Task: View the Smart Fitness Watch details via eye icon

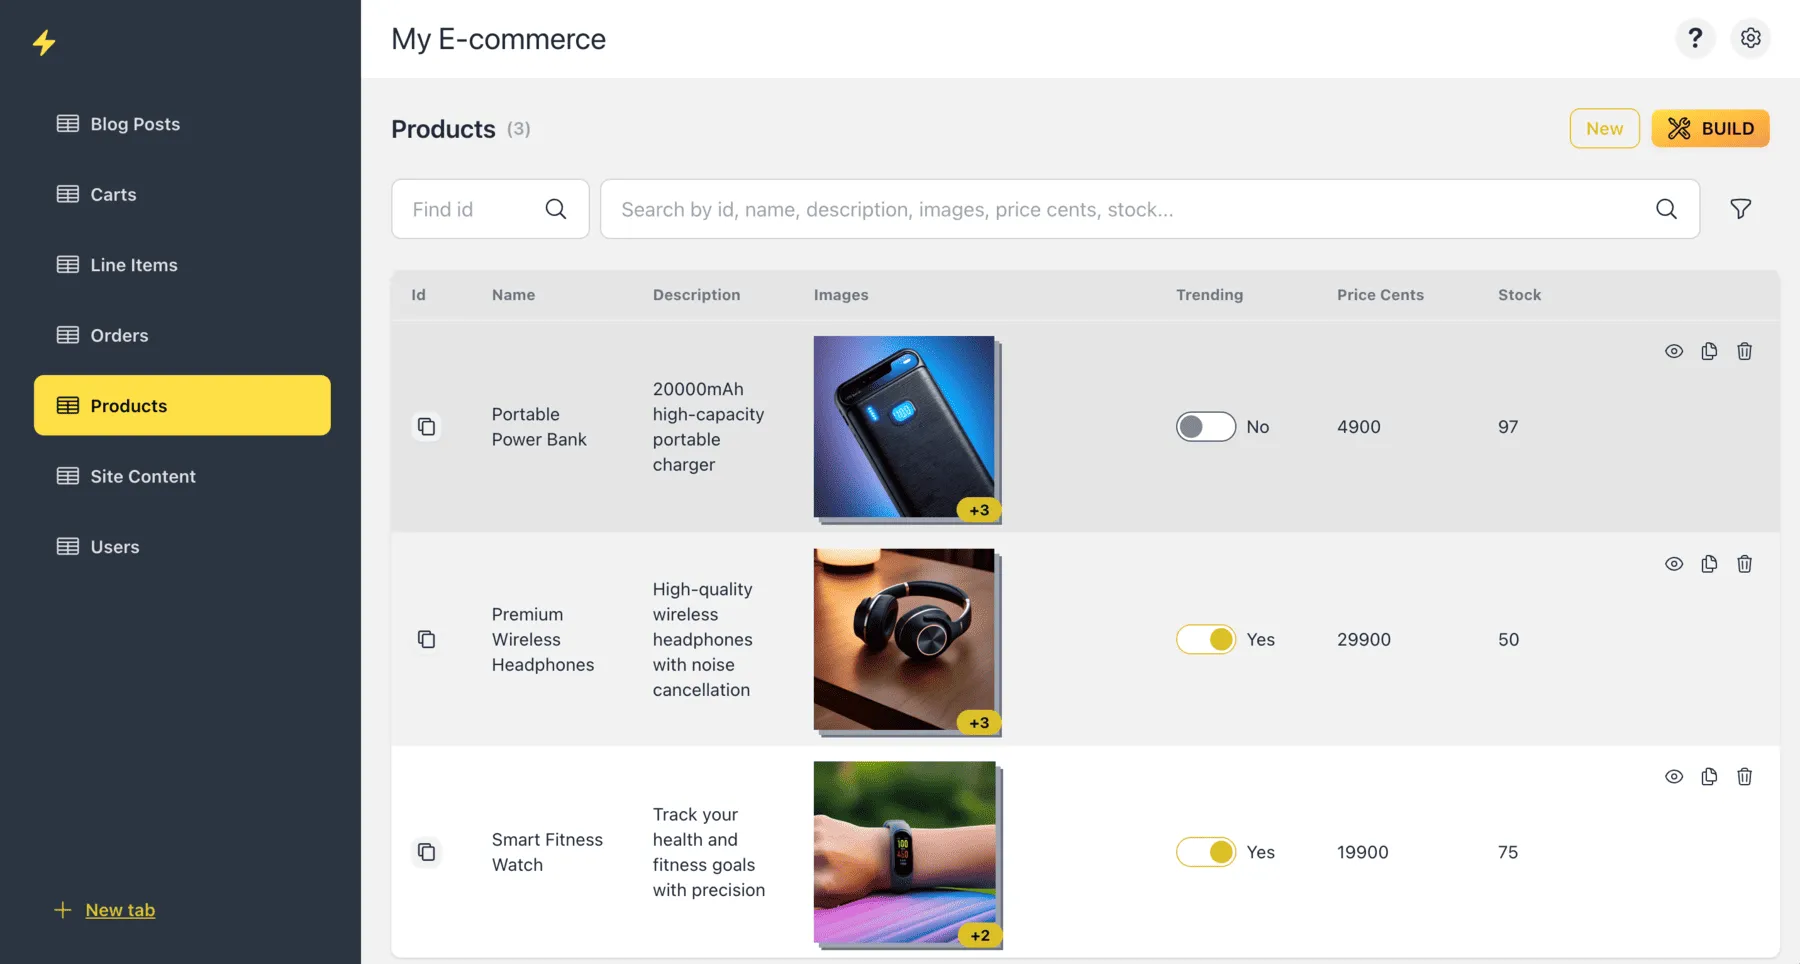Action: tap(1674, 776)
